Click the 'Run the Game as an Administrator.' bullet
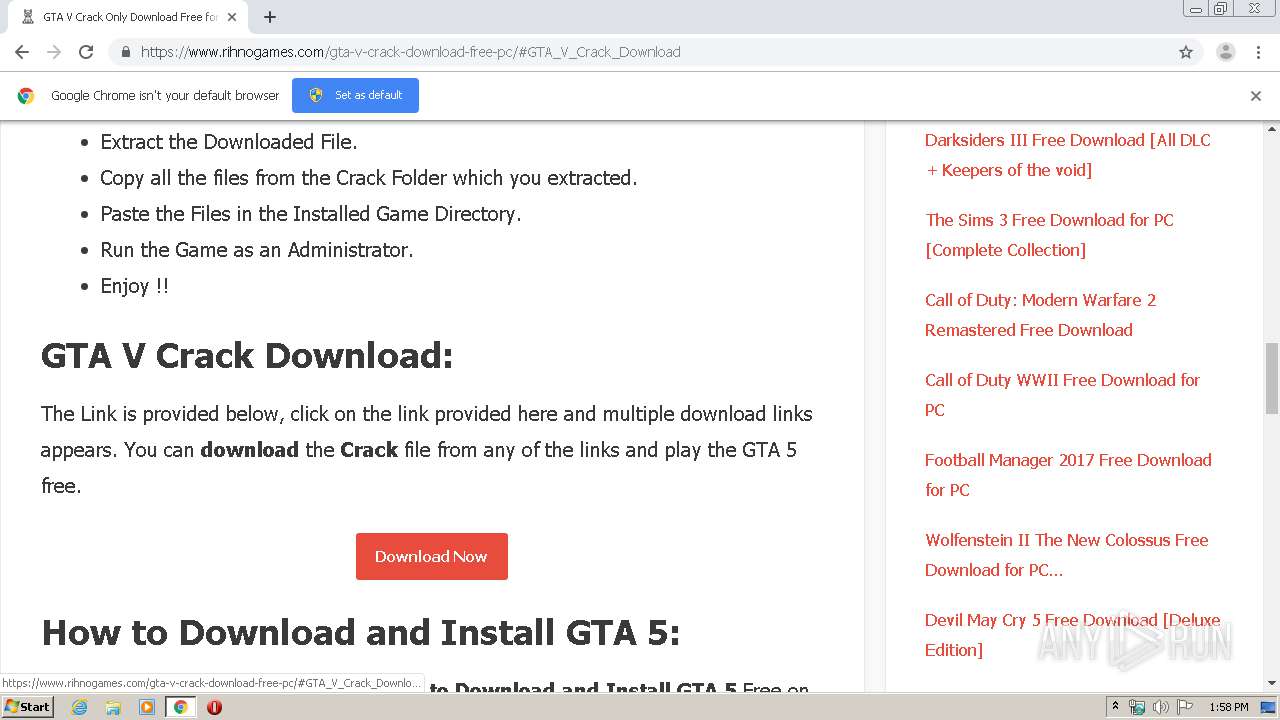This screenshot has height=720, width=1280. (x=257, y=250)
